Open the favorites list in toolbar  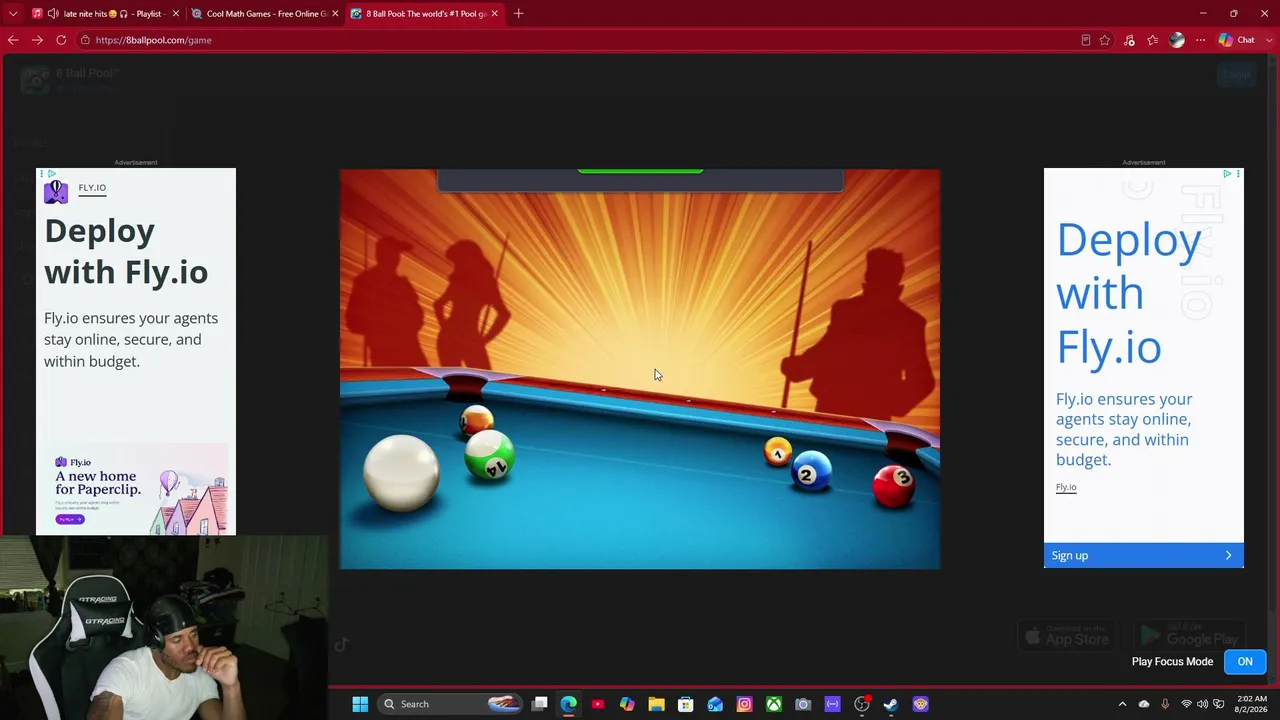coord(1153,40)
